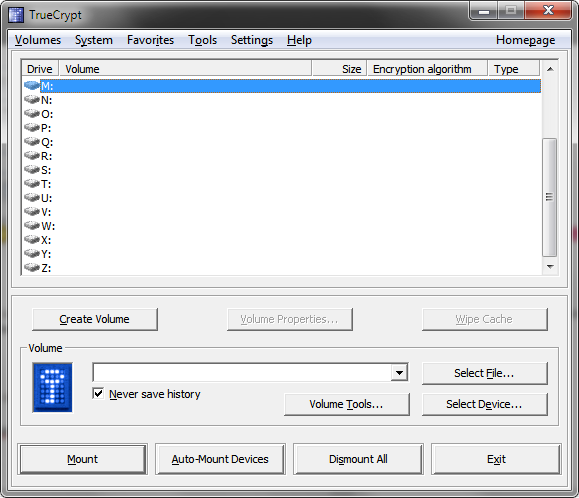The height and width of the screenshot is (498, 579).
Task: Click the Create Volume button
Action: [95, 319]
